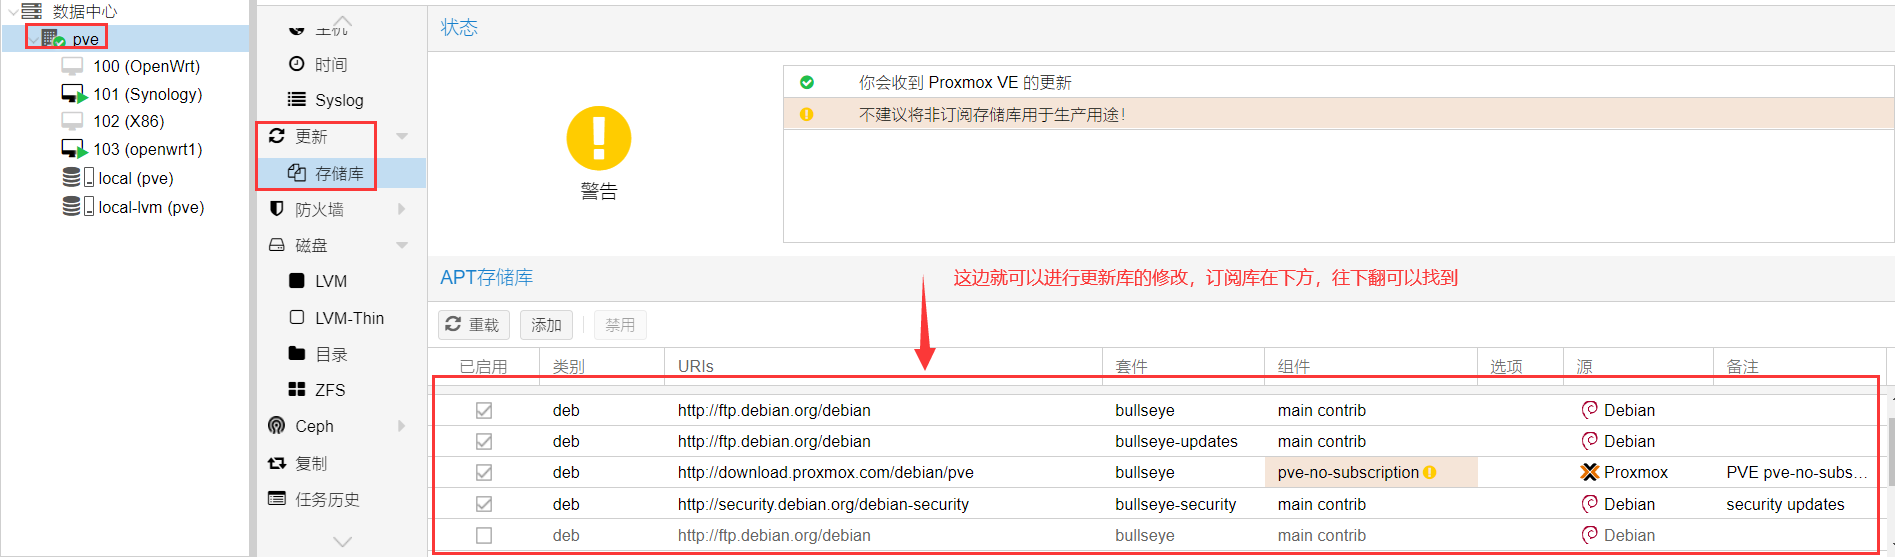
Task: Select the security.debian.org URI cell
Action: coord(883,504)
